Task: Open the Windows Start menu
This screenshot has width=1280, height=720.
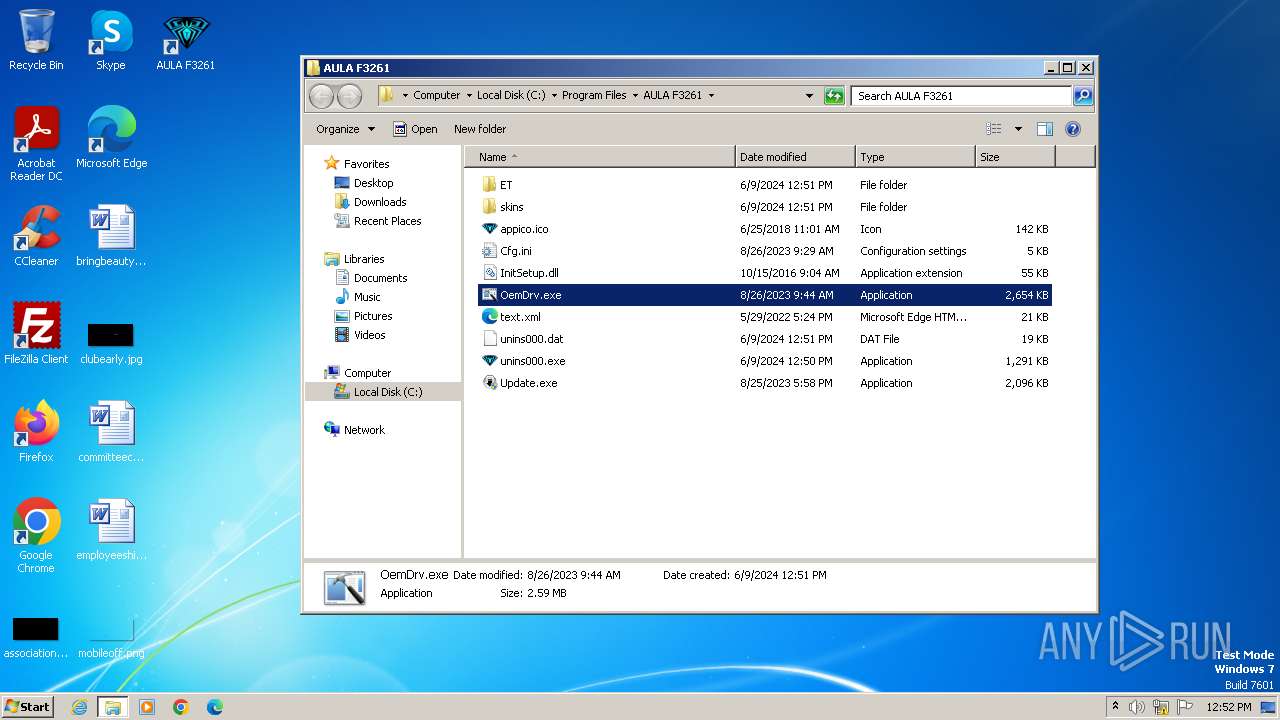Action: coord(28,706)
